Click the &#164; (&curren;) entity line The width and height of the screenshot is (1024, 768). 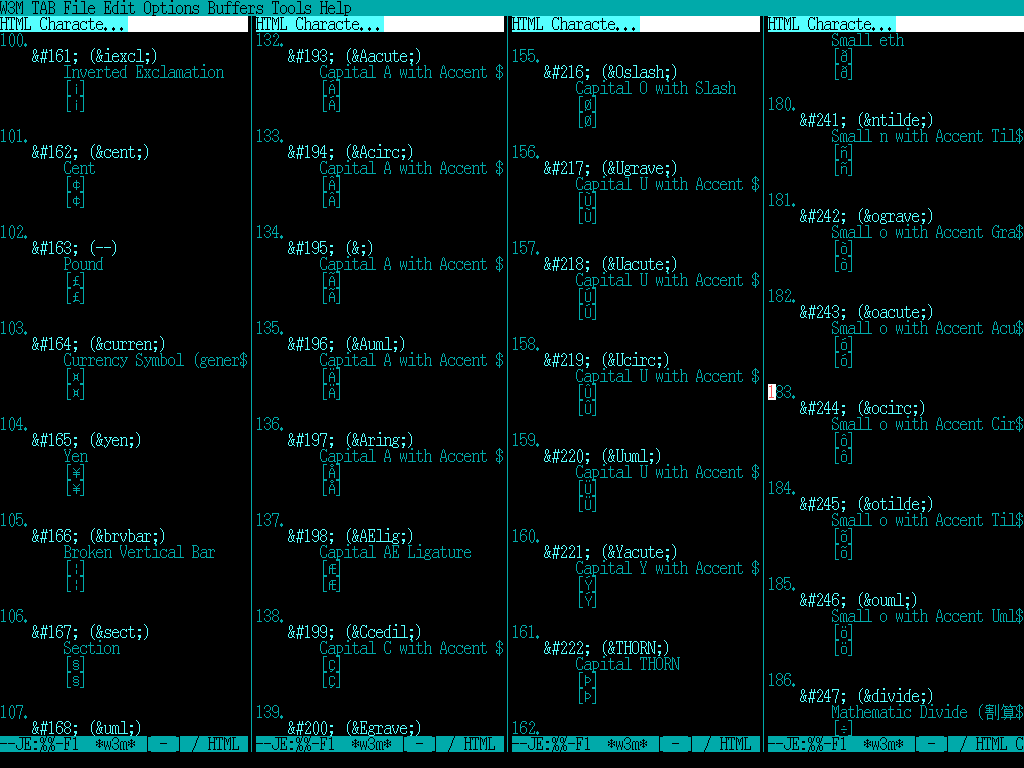pos(99,344)
